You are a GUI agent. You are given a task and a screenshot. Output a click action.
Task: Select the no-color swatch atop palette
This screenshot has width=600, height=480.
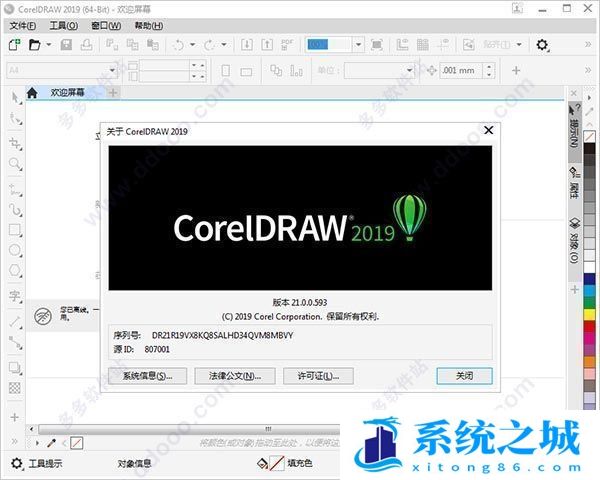click(x=590, y=136)
